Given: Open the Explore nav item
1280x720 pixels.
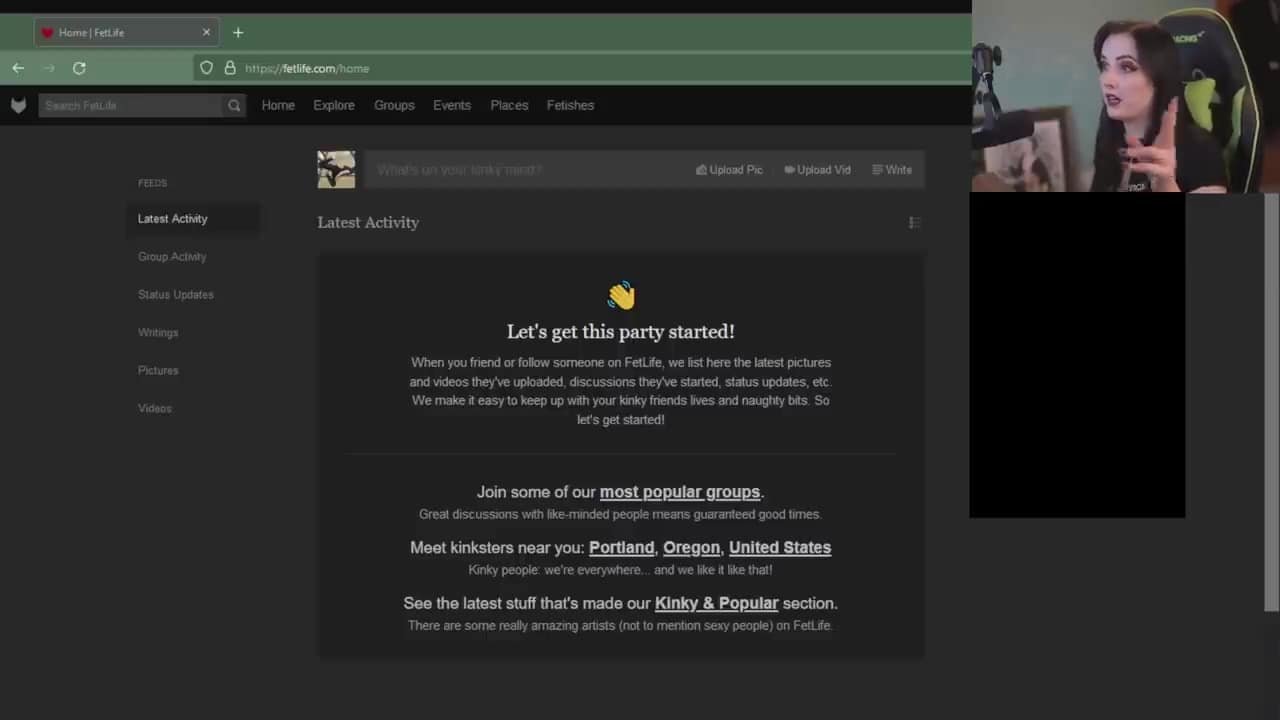Looking at the screenshot, I should (x=334, y=105).
